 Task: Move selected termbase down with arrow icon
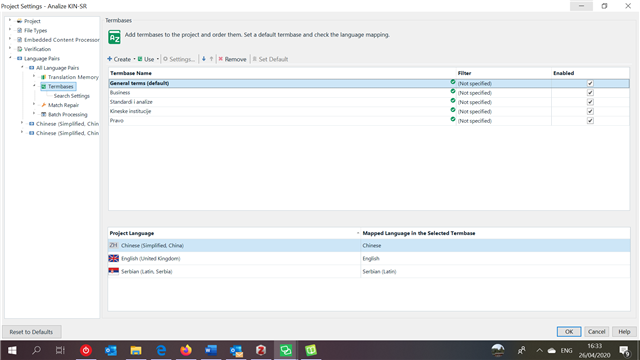click(x=204, y=59)
